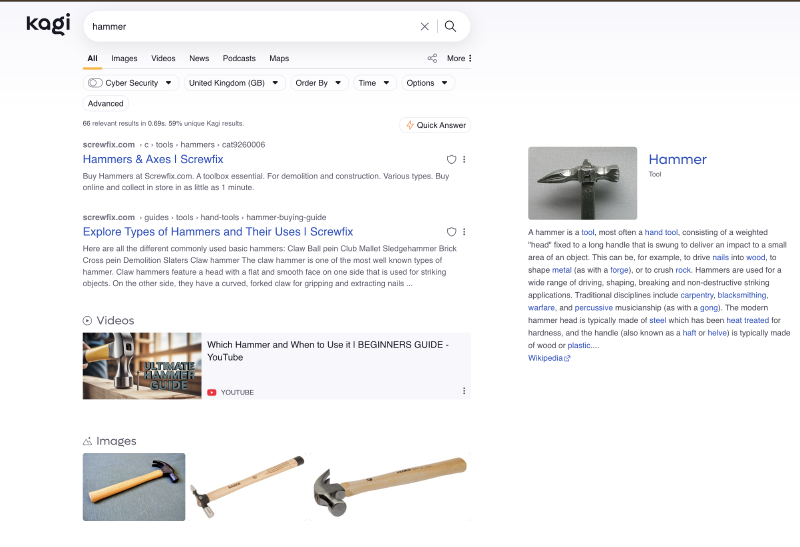The height and width of the screenshot is (547, 800).
Task: Toggle the Cyber Security lens switch
Action: [x=95, y=83]
